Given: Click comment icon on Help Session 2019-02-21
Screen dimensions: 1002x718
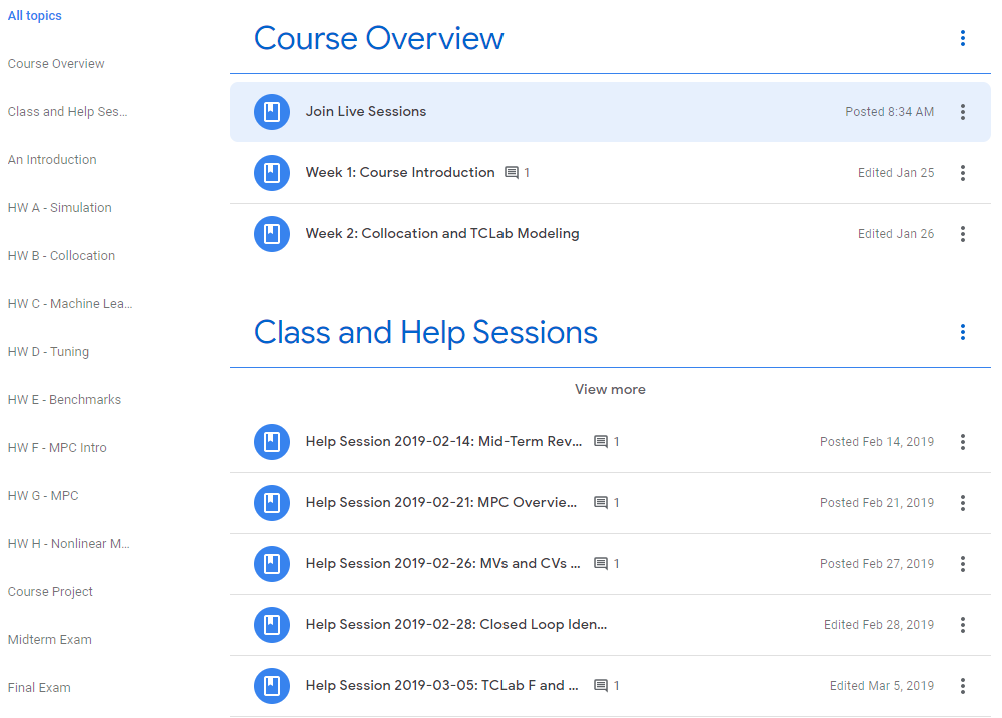Looking at the screenshot, I should [601, 503].
